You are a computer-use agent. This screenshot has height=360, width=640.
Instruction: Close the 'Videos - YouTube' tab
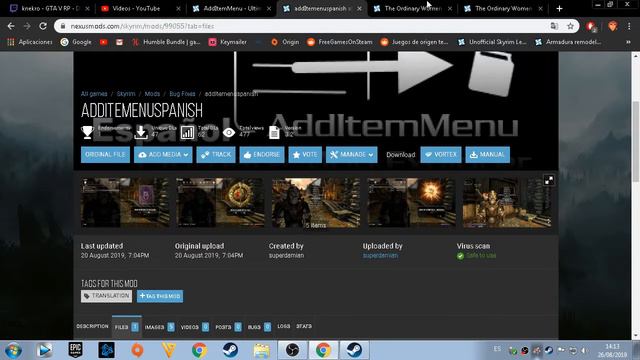tap(178, 8)
